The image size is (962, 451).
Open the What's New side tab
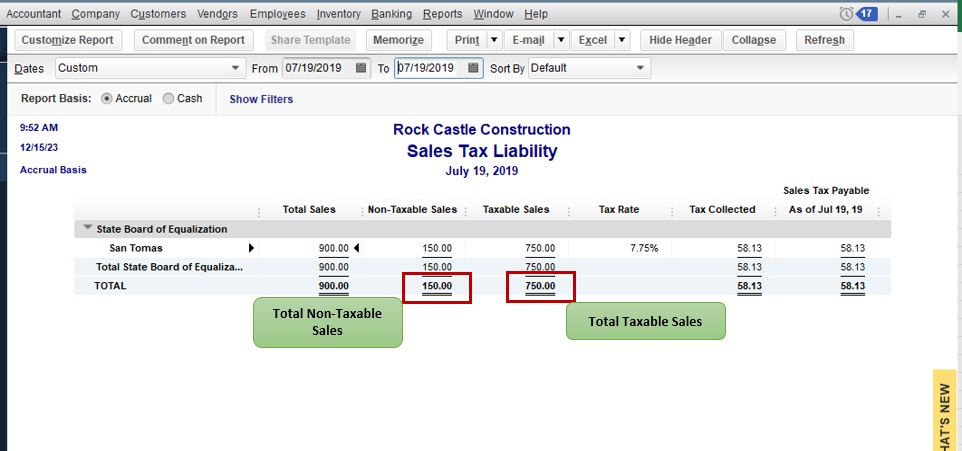(945, 411)
